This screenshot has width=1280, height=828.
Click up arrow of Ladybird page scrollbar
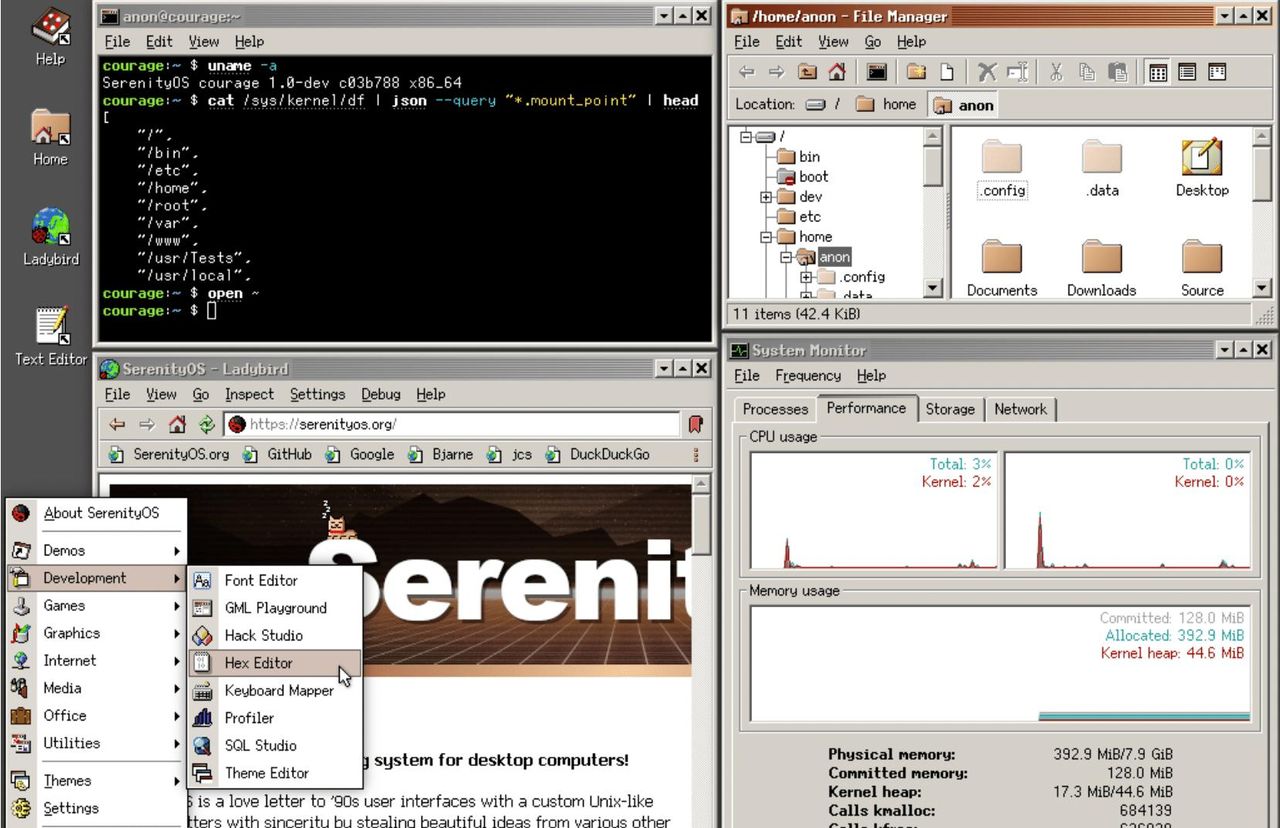tap(702, 484)
